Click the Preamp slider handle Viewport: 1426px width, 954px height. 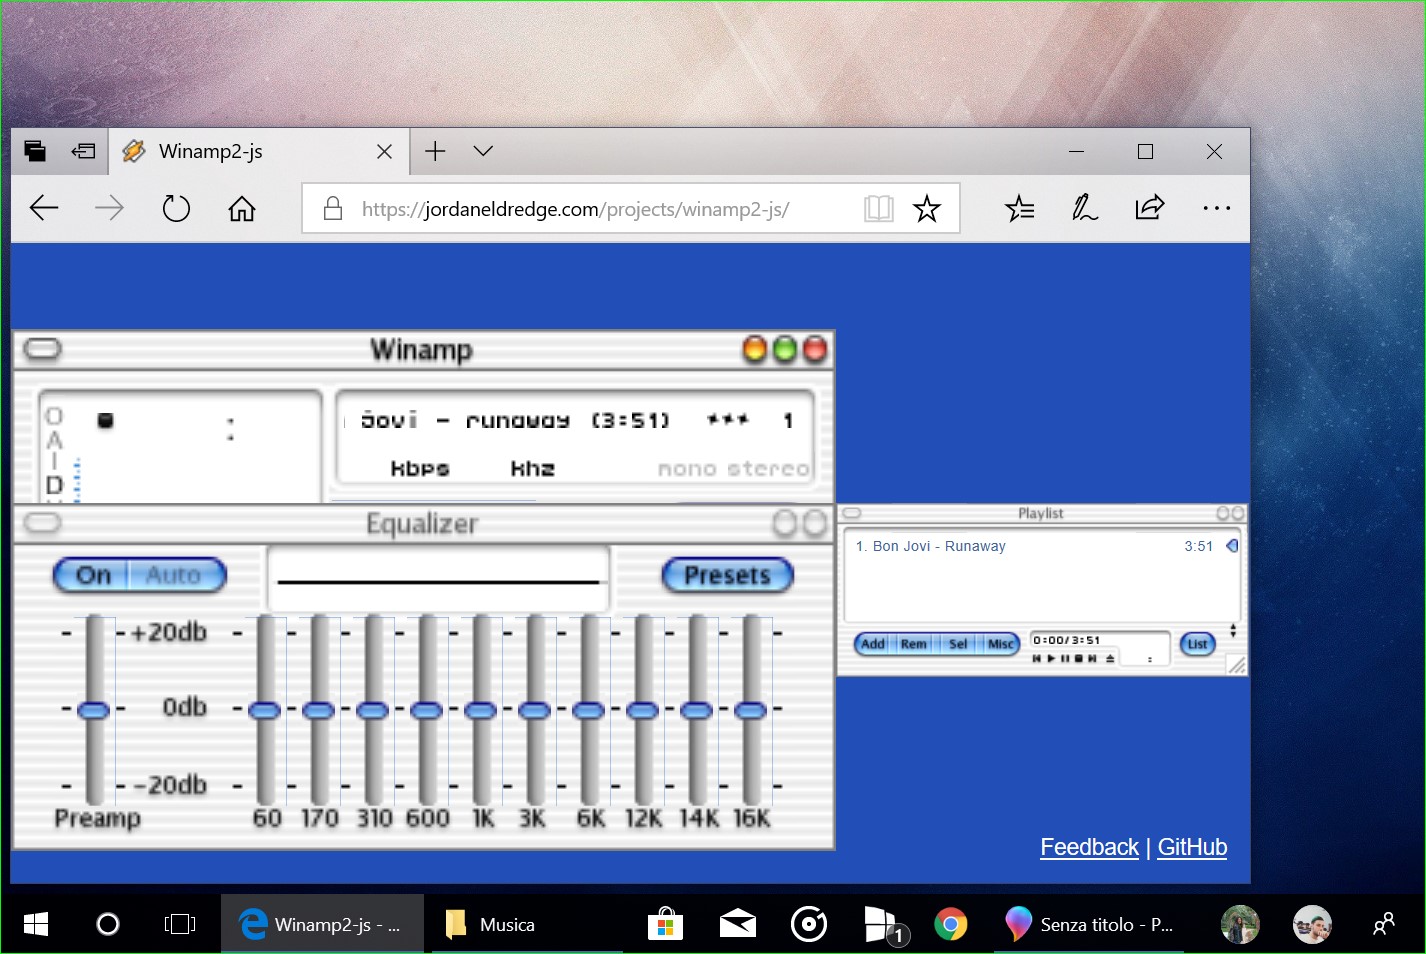coord(93,710)
